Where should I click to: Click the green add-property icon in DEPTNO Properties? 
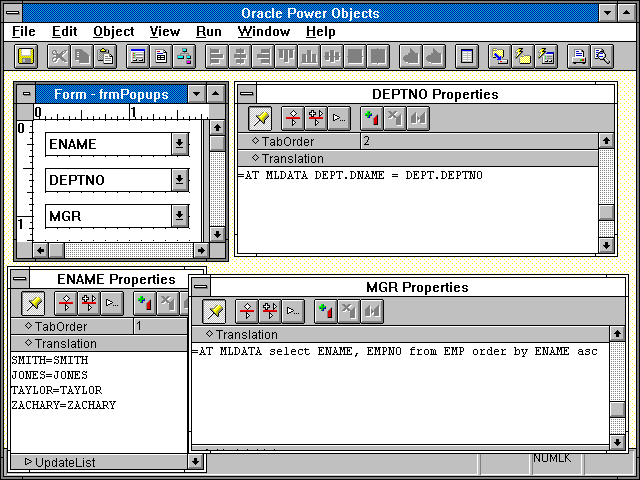point(372,119)
